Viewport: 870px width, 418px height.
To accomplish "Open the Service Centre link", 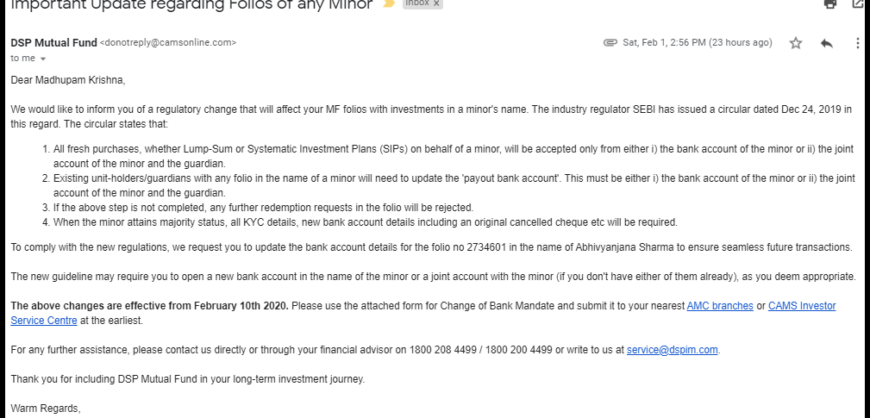I will click(44, 320).
